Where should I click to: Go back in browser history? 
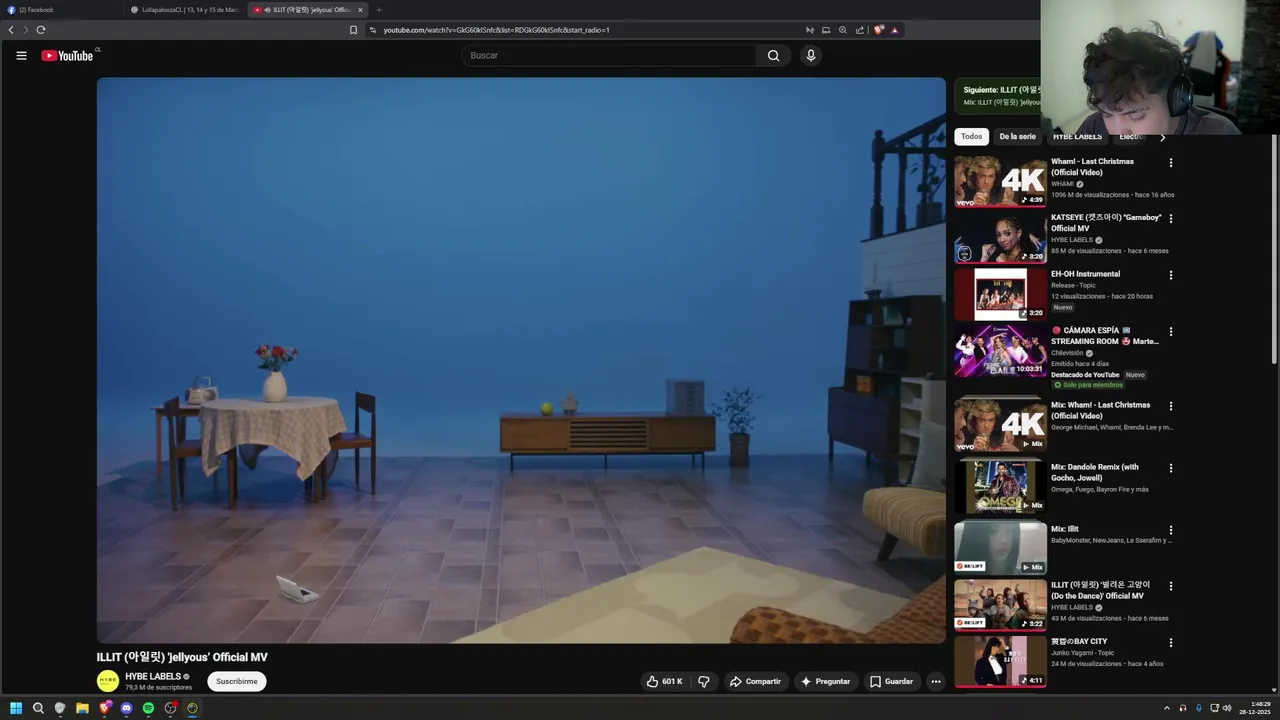pyautogui.click(x=11, y=30)
